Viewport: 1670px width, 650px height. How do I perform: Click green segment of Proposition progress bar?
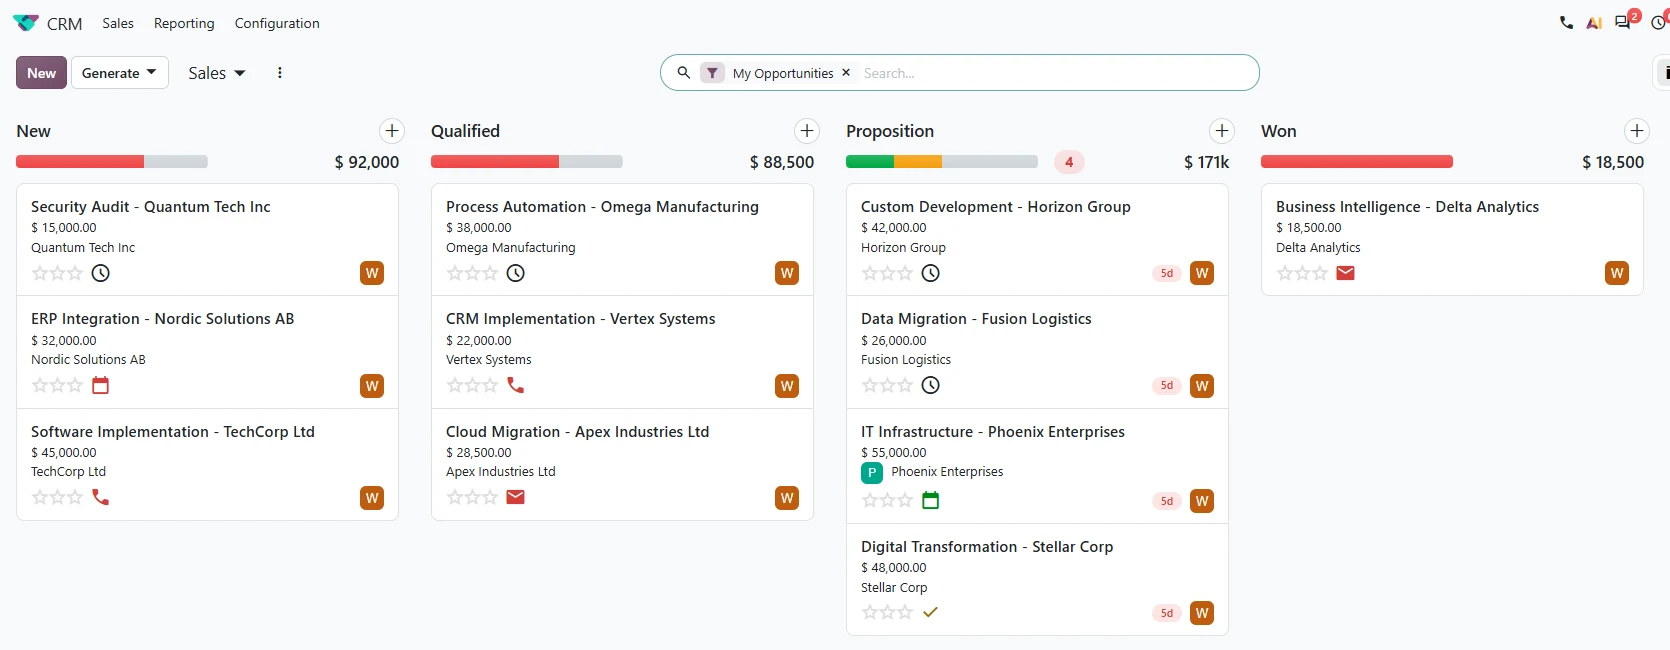tap(870, 161)
